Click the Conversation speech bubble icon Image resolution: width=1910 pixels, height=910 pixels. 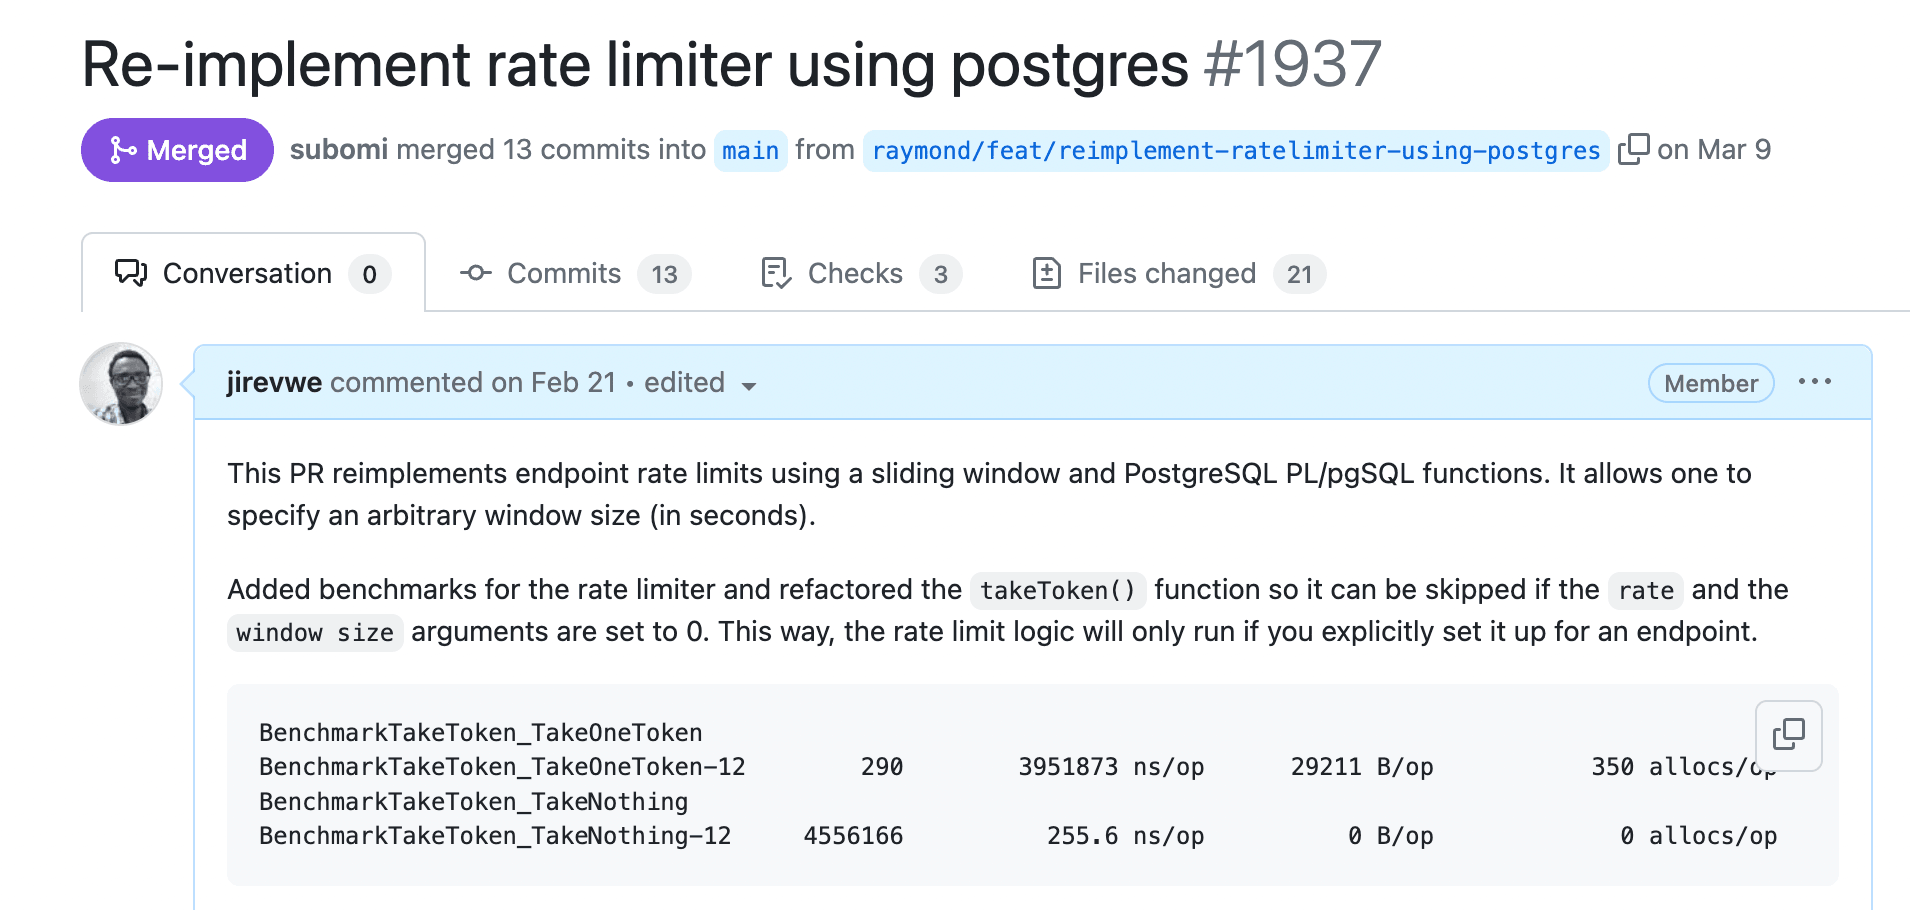point(130,272)
